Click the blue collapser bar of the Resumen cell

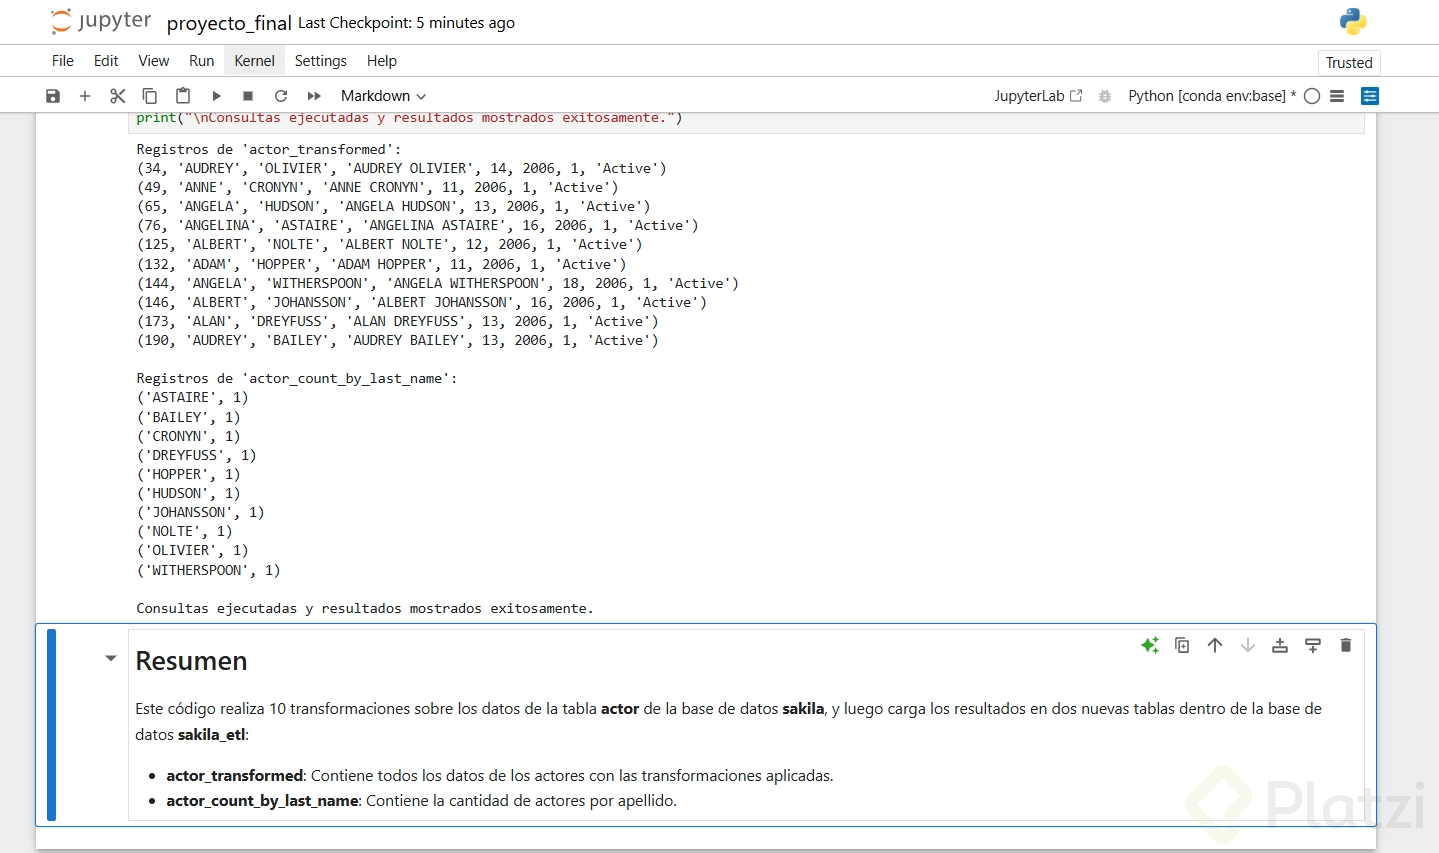pyautogui.click(x=51, y=725)
